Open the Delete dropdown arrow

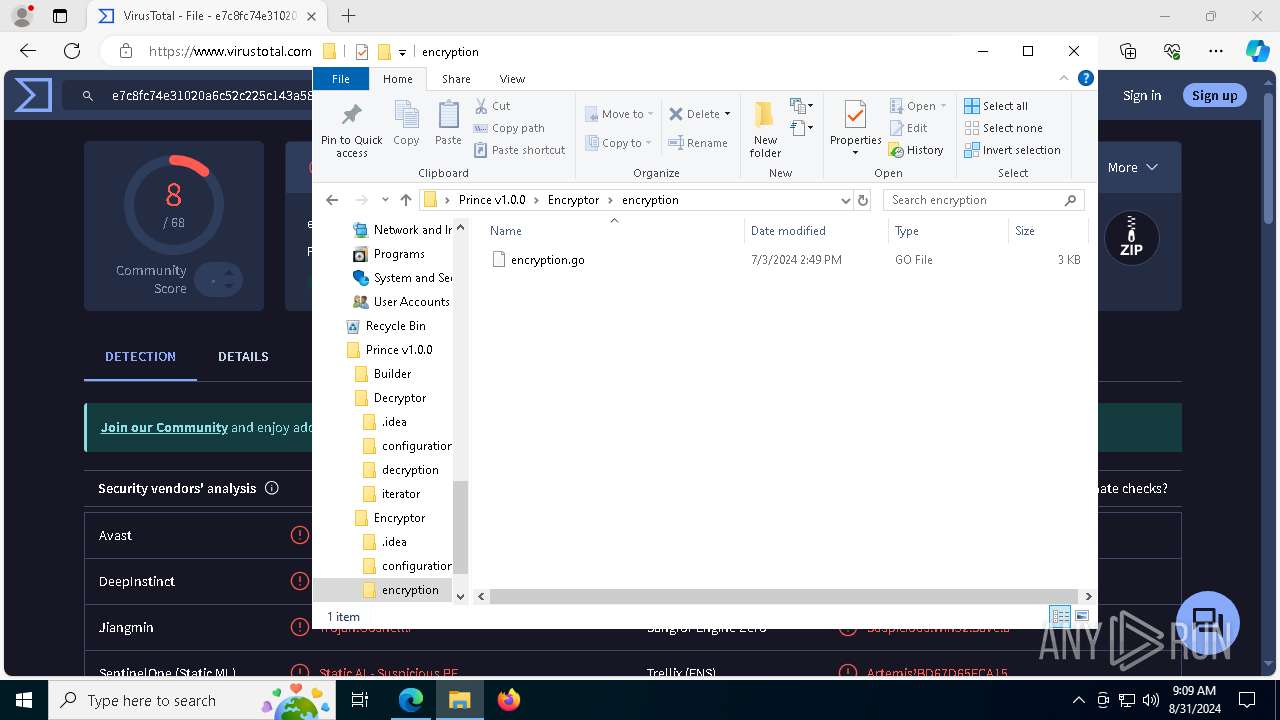click(727, 114)
